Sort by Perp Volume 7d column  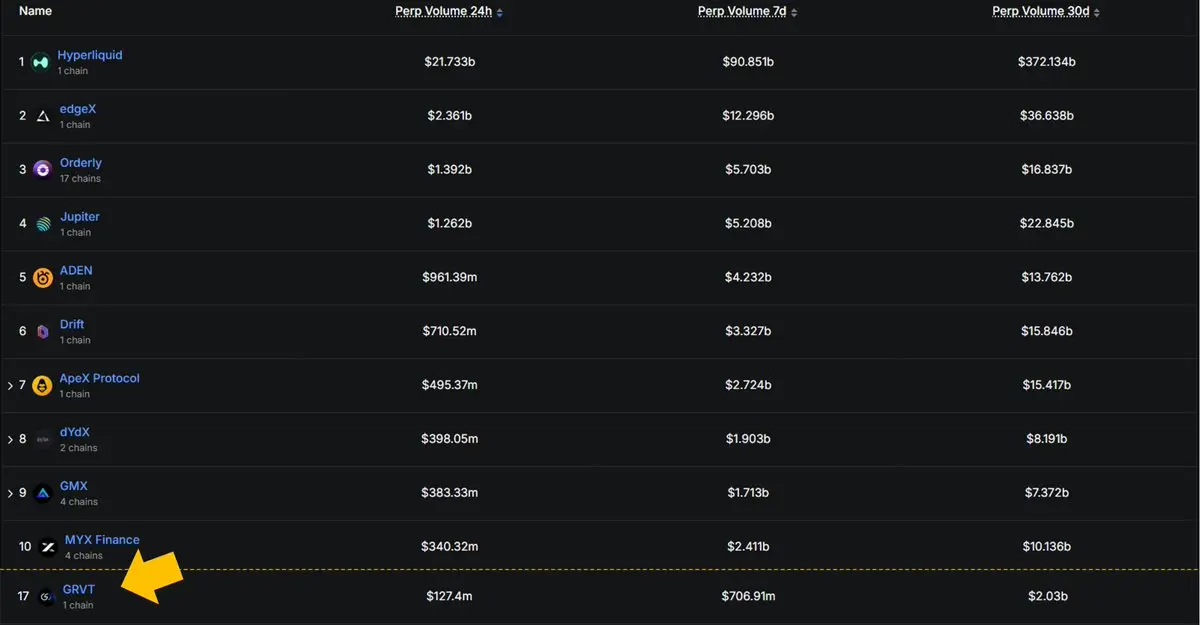[747, 12]
